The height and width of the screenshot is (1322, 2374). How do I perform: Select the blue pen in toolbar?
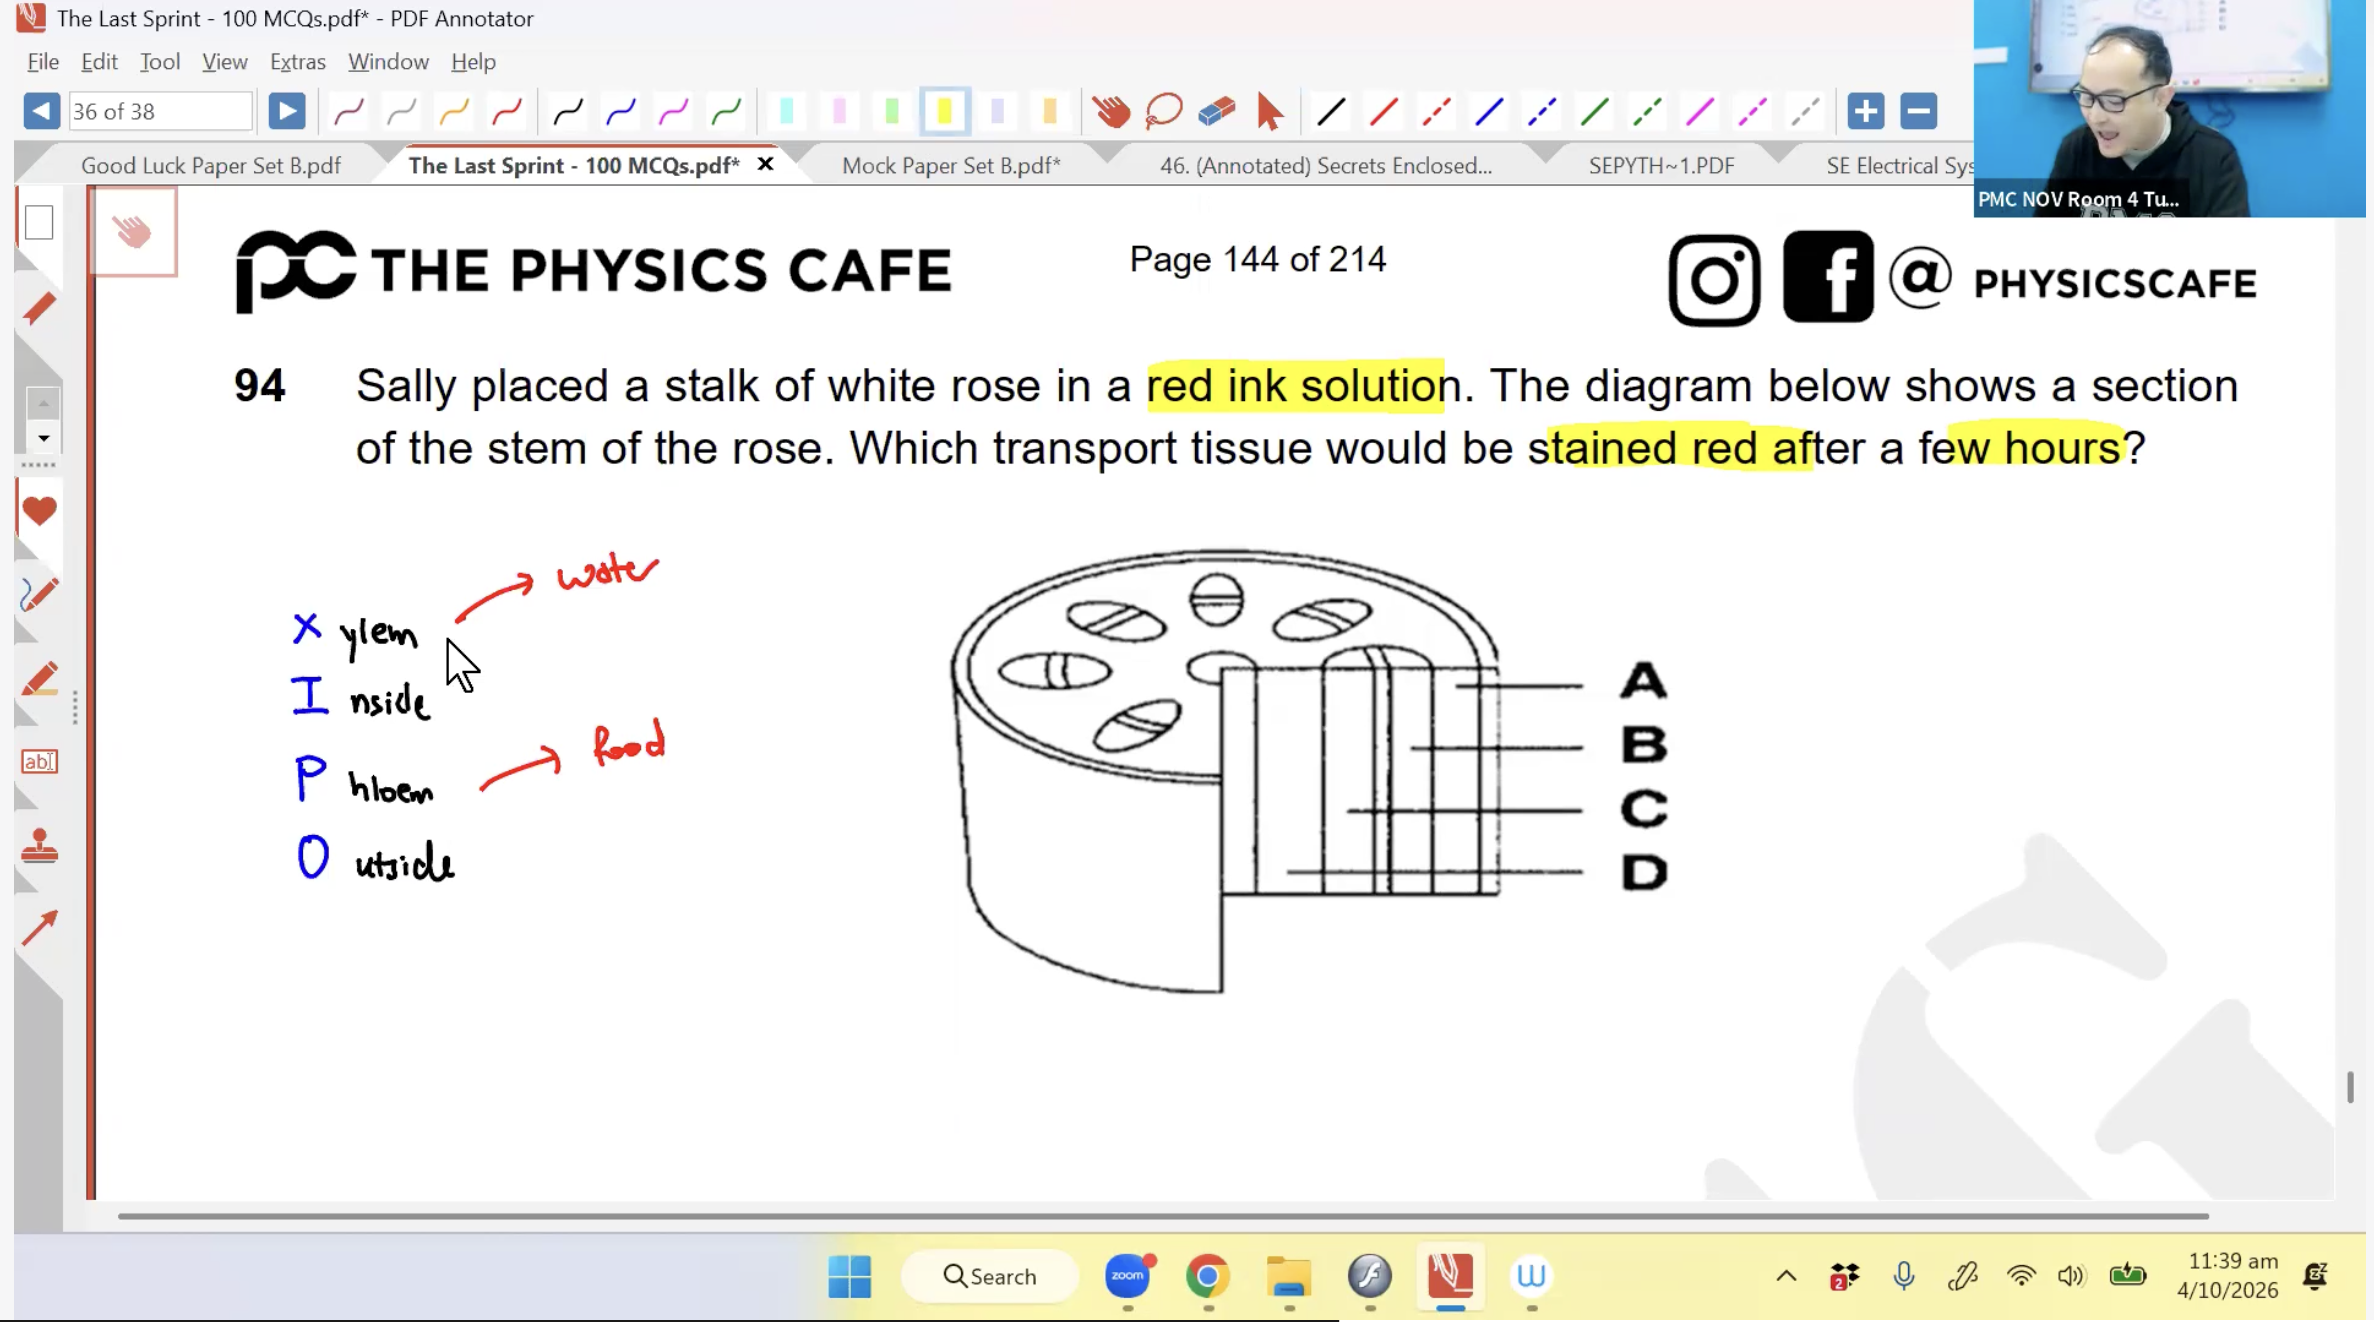(x=621, y=111)
